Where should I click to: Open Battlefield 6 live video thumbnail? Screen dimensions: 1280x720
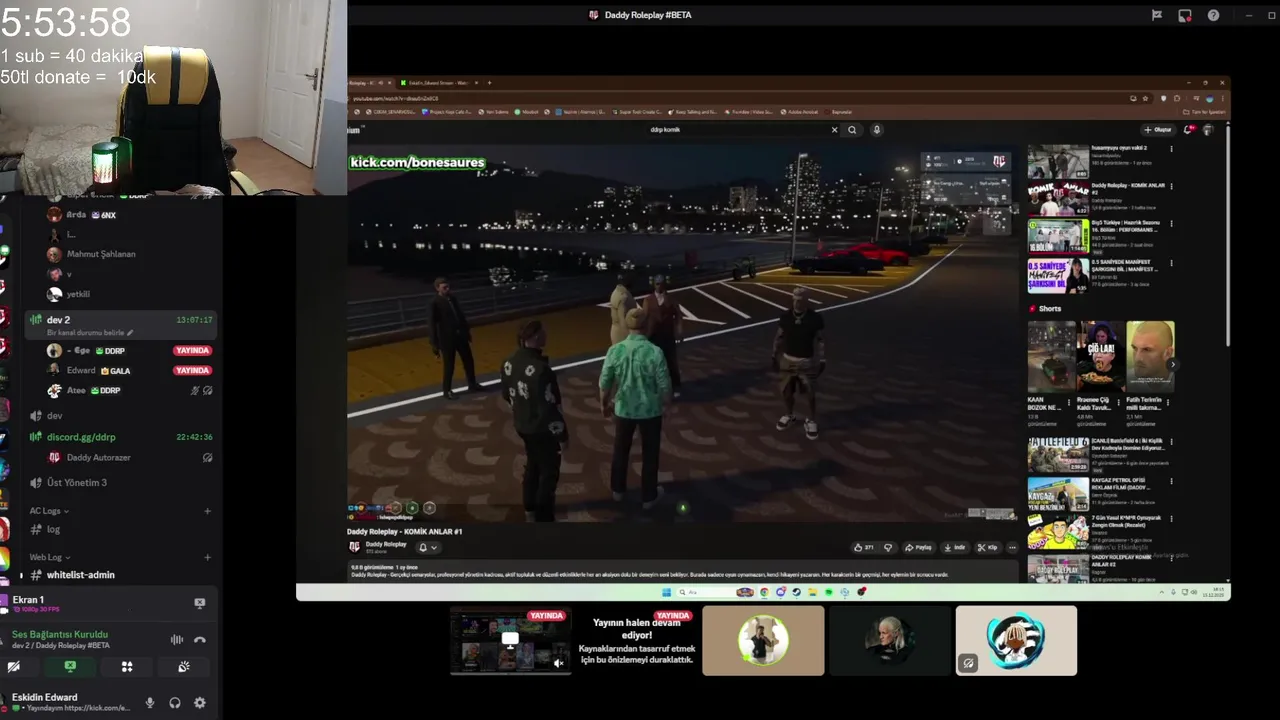tap(1058, 455)
